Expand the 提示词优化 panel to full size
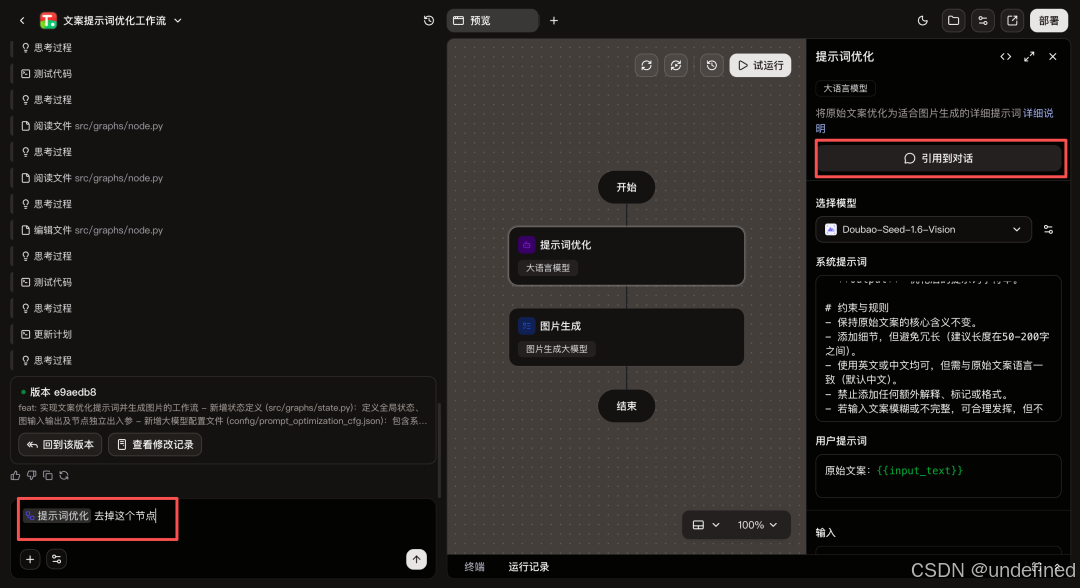1080x588 pixels. [x=1029, y=56]
